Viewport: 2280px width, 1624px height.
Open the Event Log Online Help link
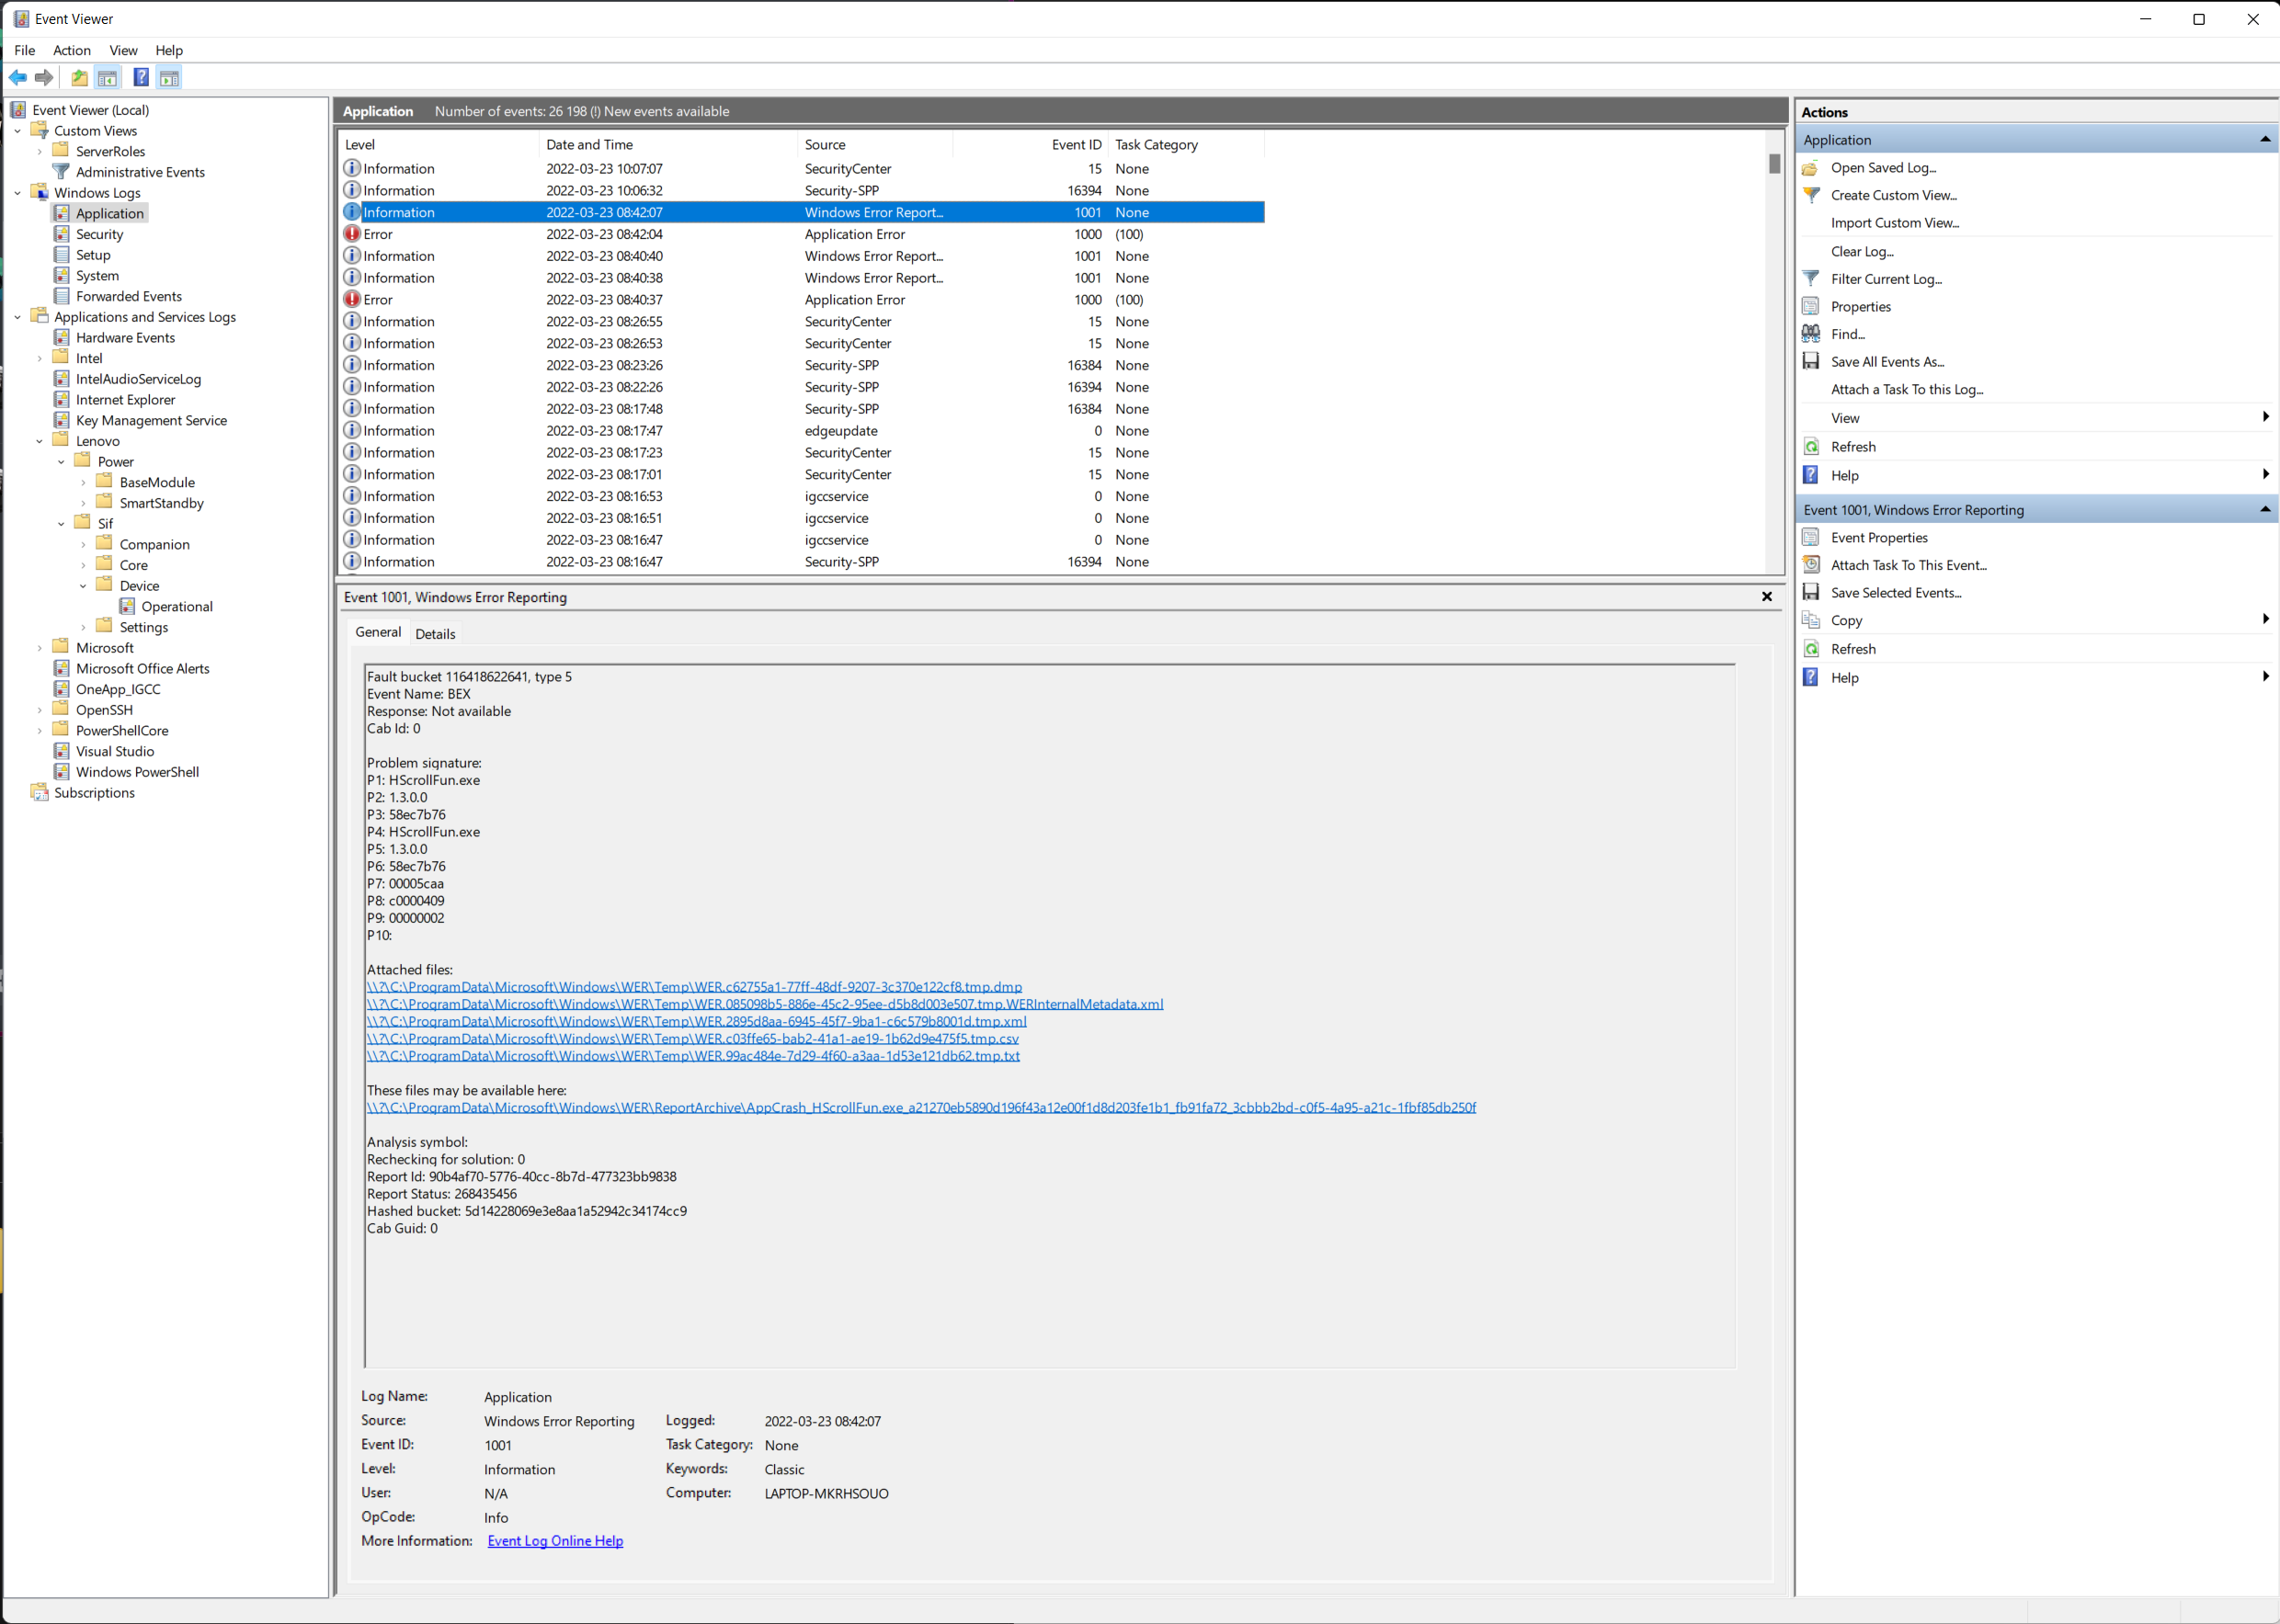(554, 1540)
